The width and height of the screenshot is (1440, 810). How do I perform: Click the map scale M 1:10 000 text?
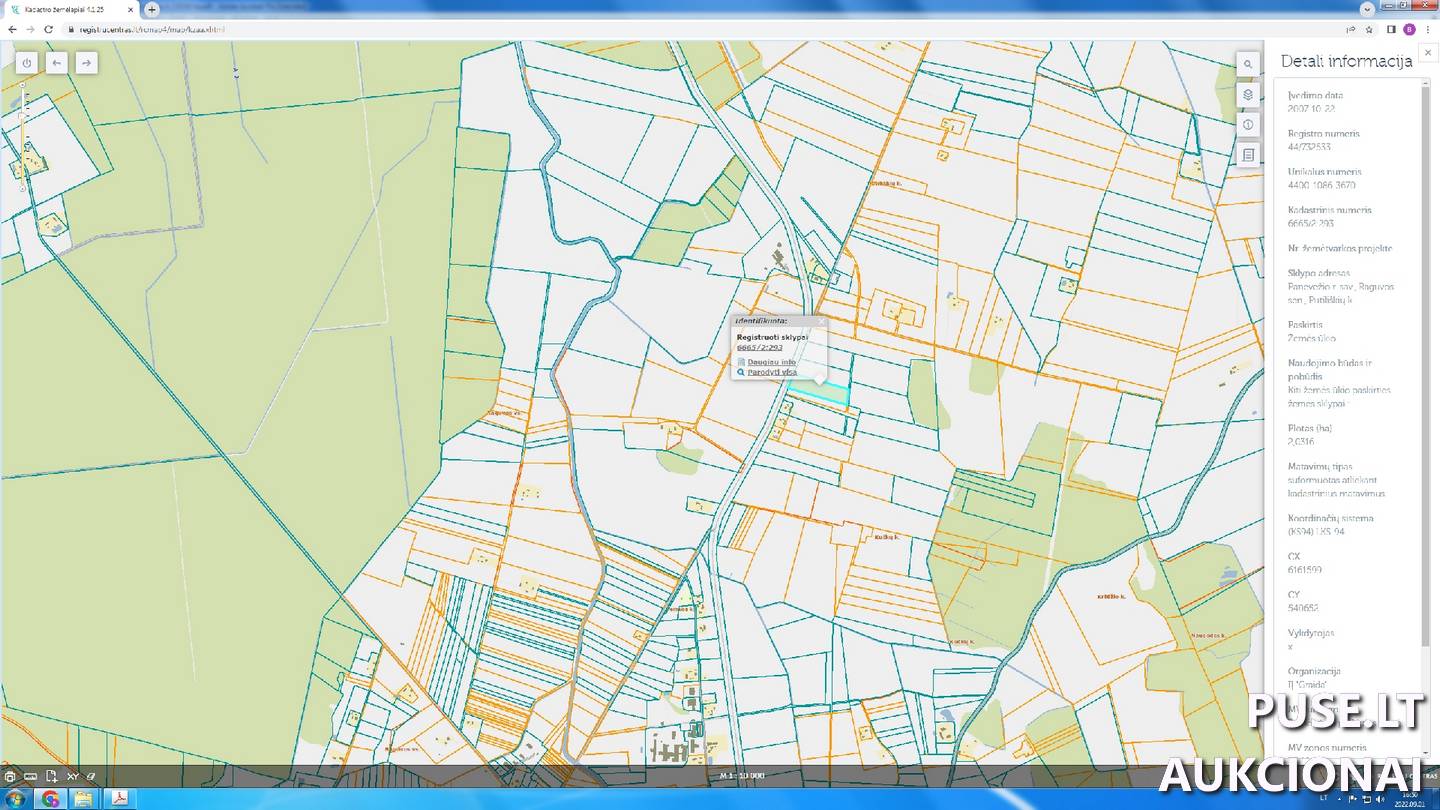pyautogui.click(x=742, y=776)
